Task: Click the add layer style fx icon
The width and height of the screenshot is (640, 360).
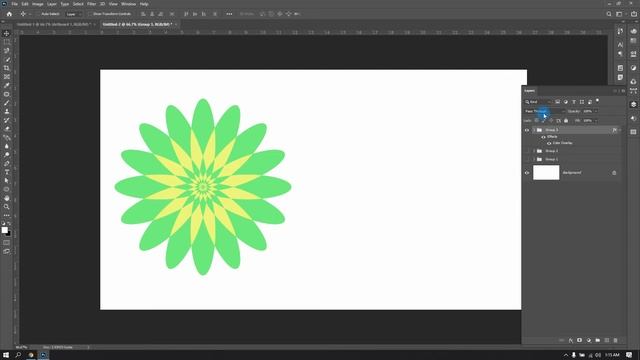Action: 571,340
